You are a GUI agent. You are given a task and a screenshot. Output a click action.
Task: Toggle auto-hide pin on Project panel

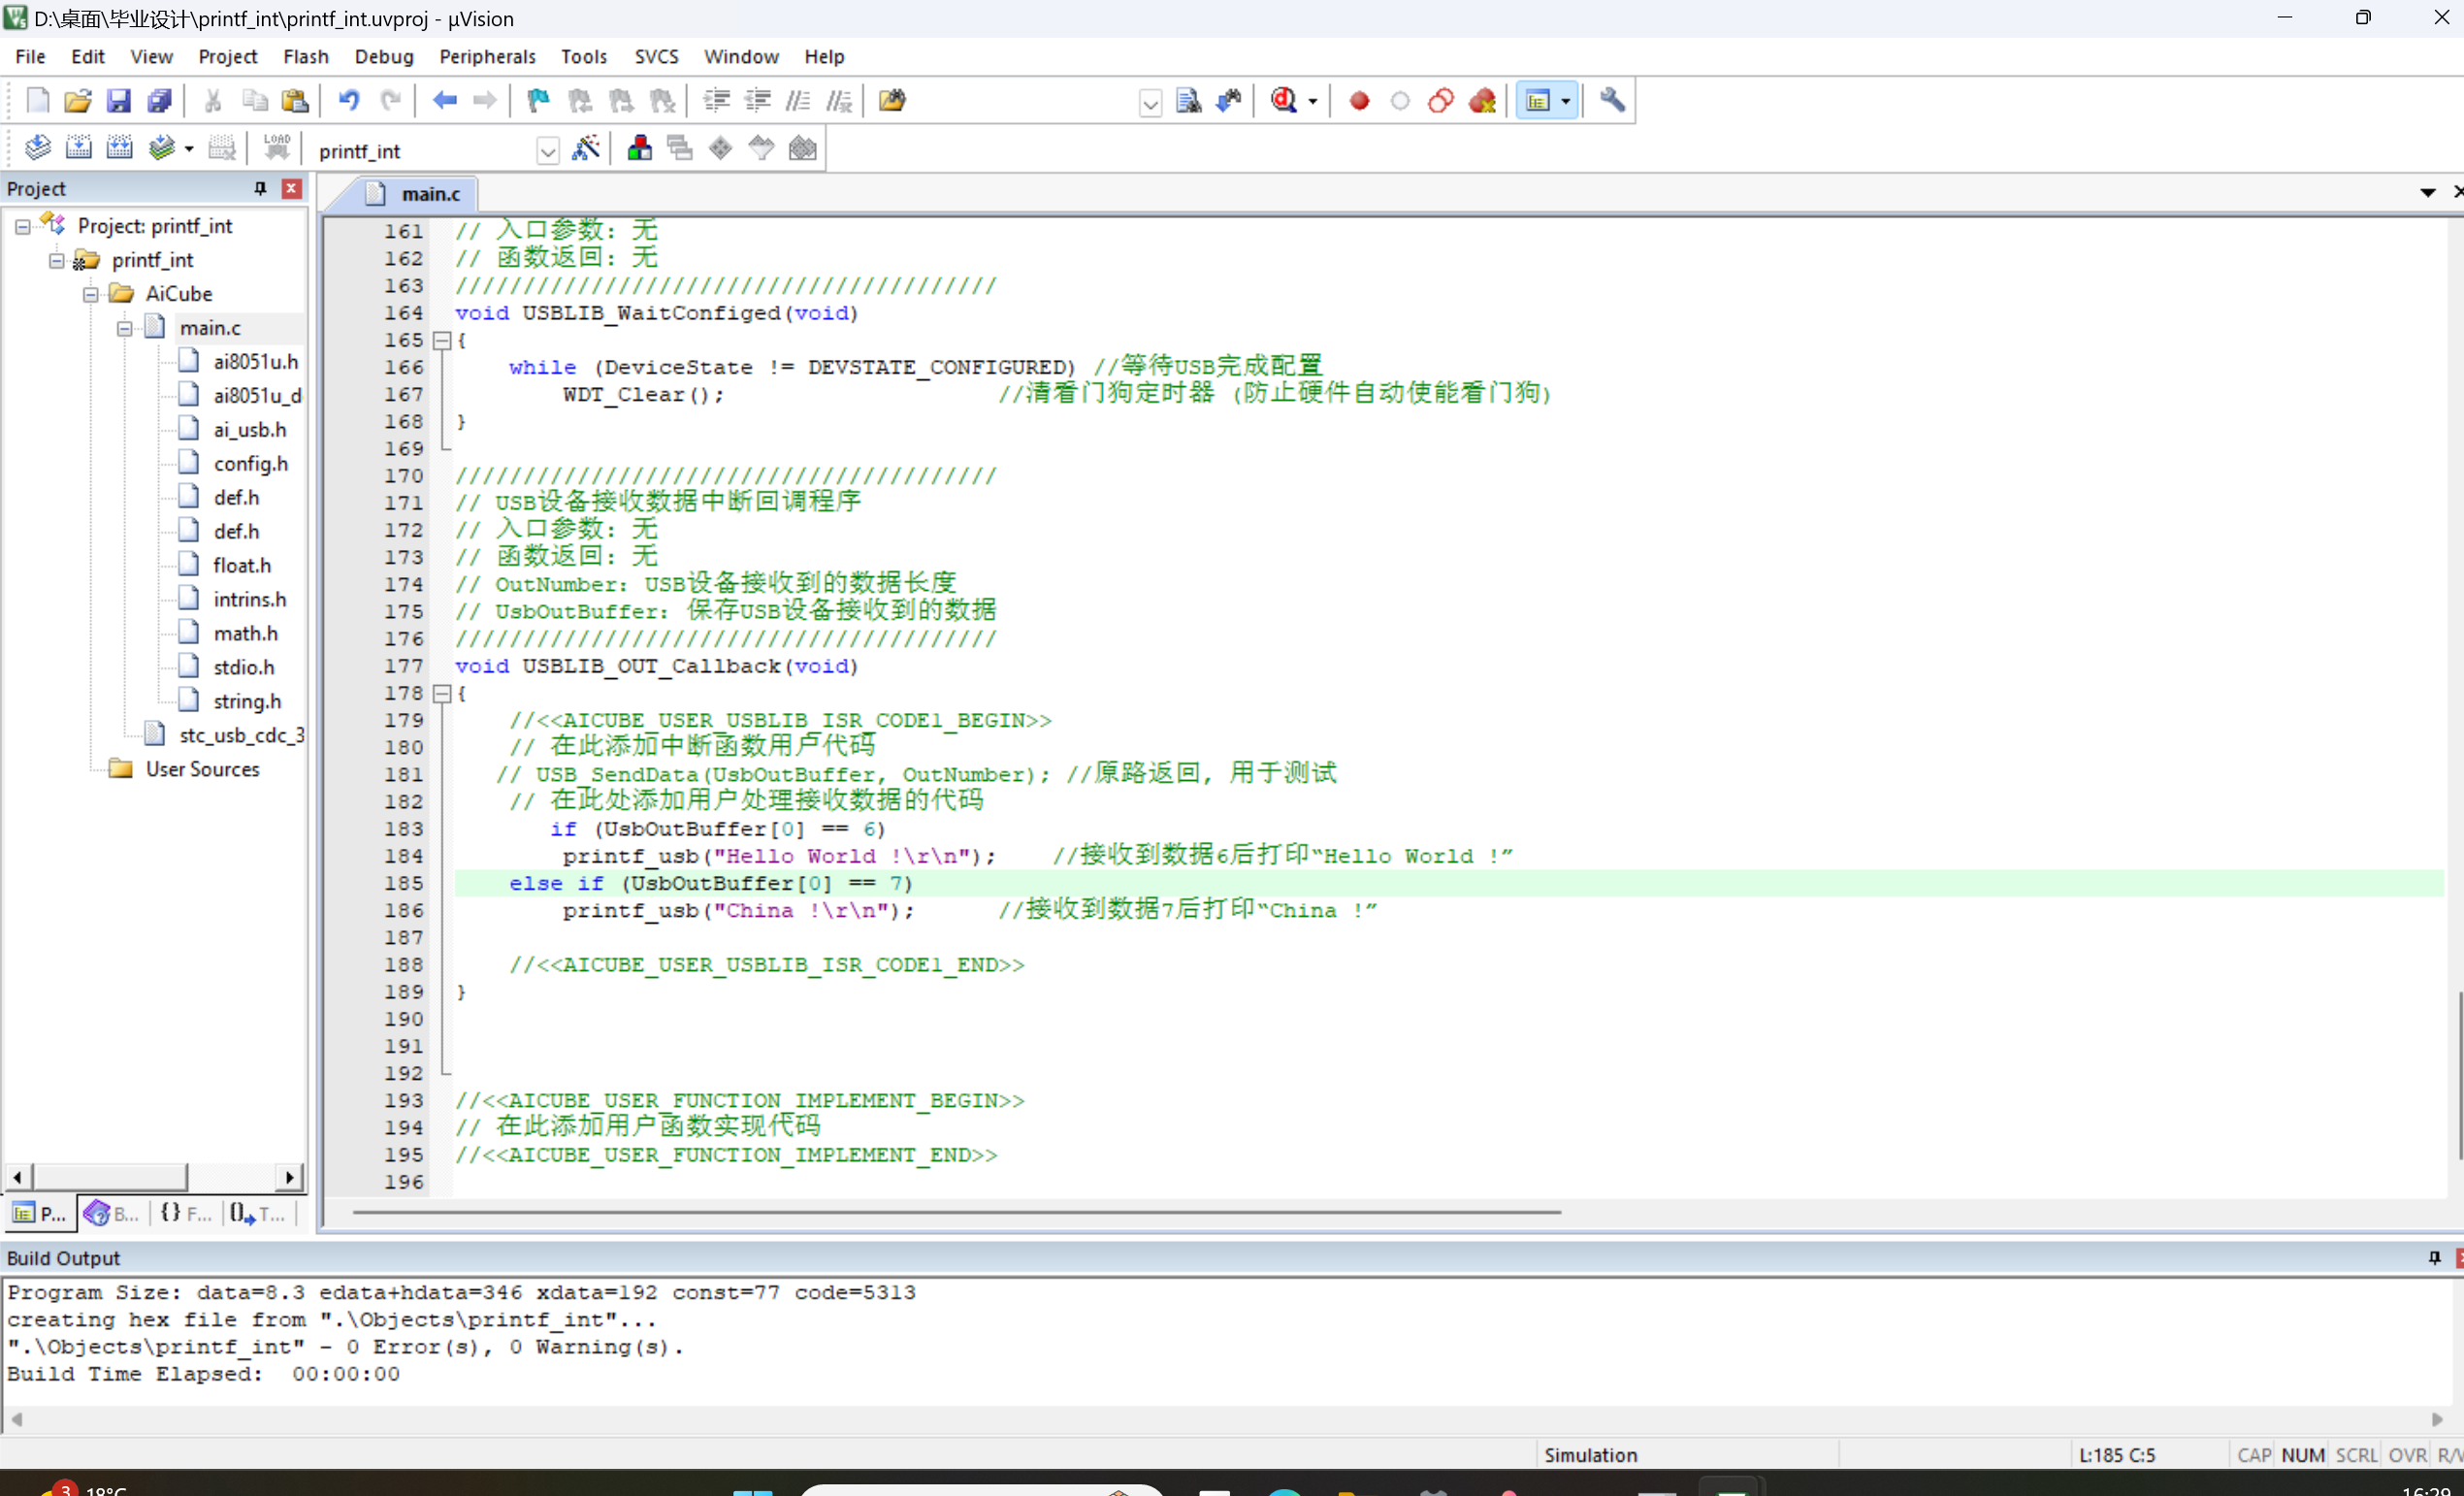click(x=260, y=189)
